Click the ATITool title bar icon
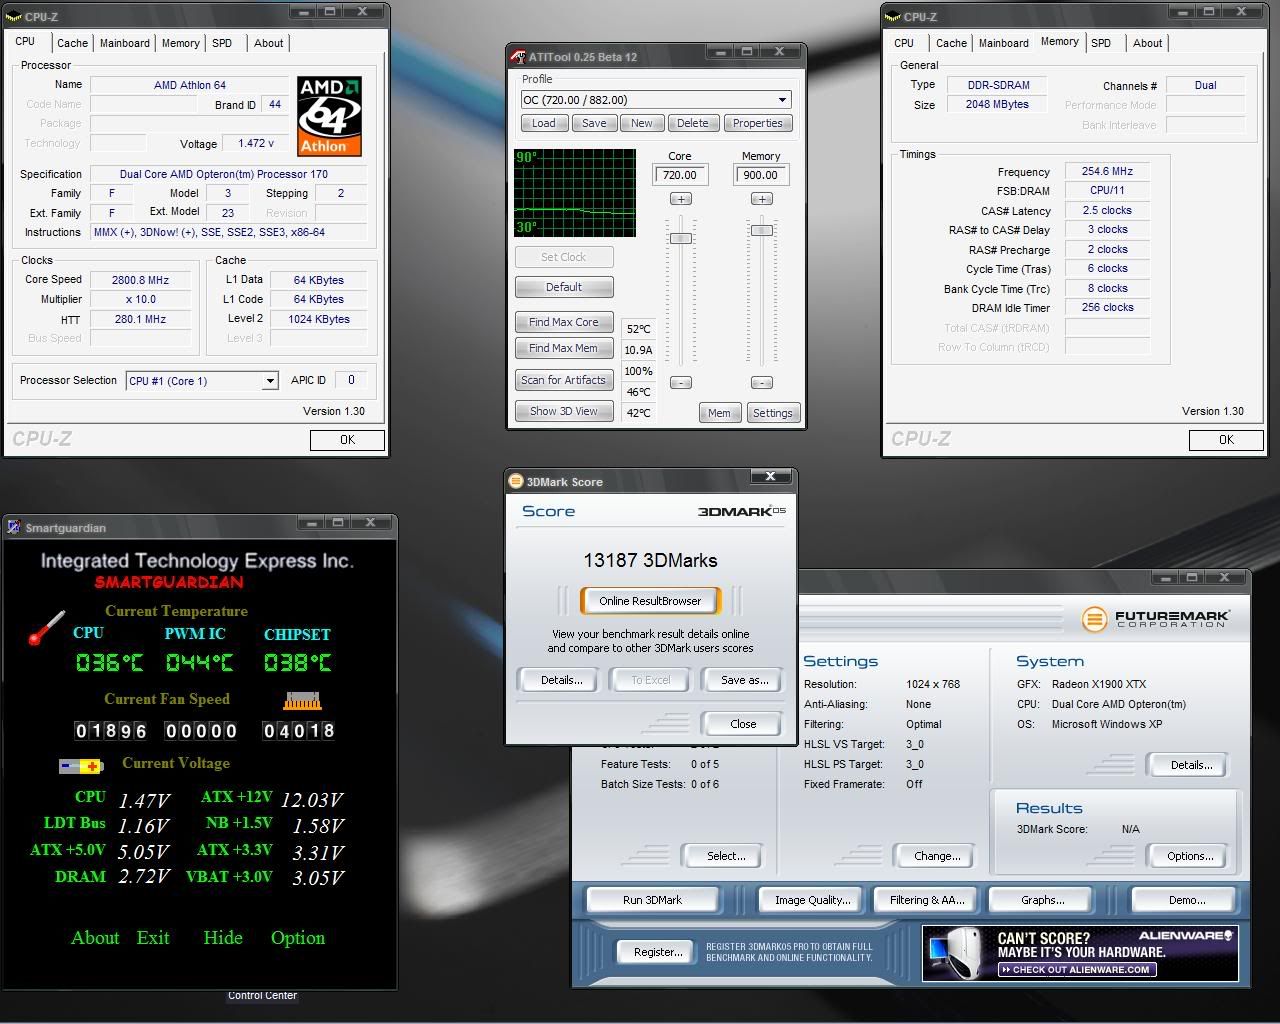Screen dimensions: 1280x1024 [518, 56]
